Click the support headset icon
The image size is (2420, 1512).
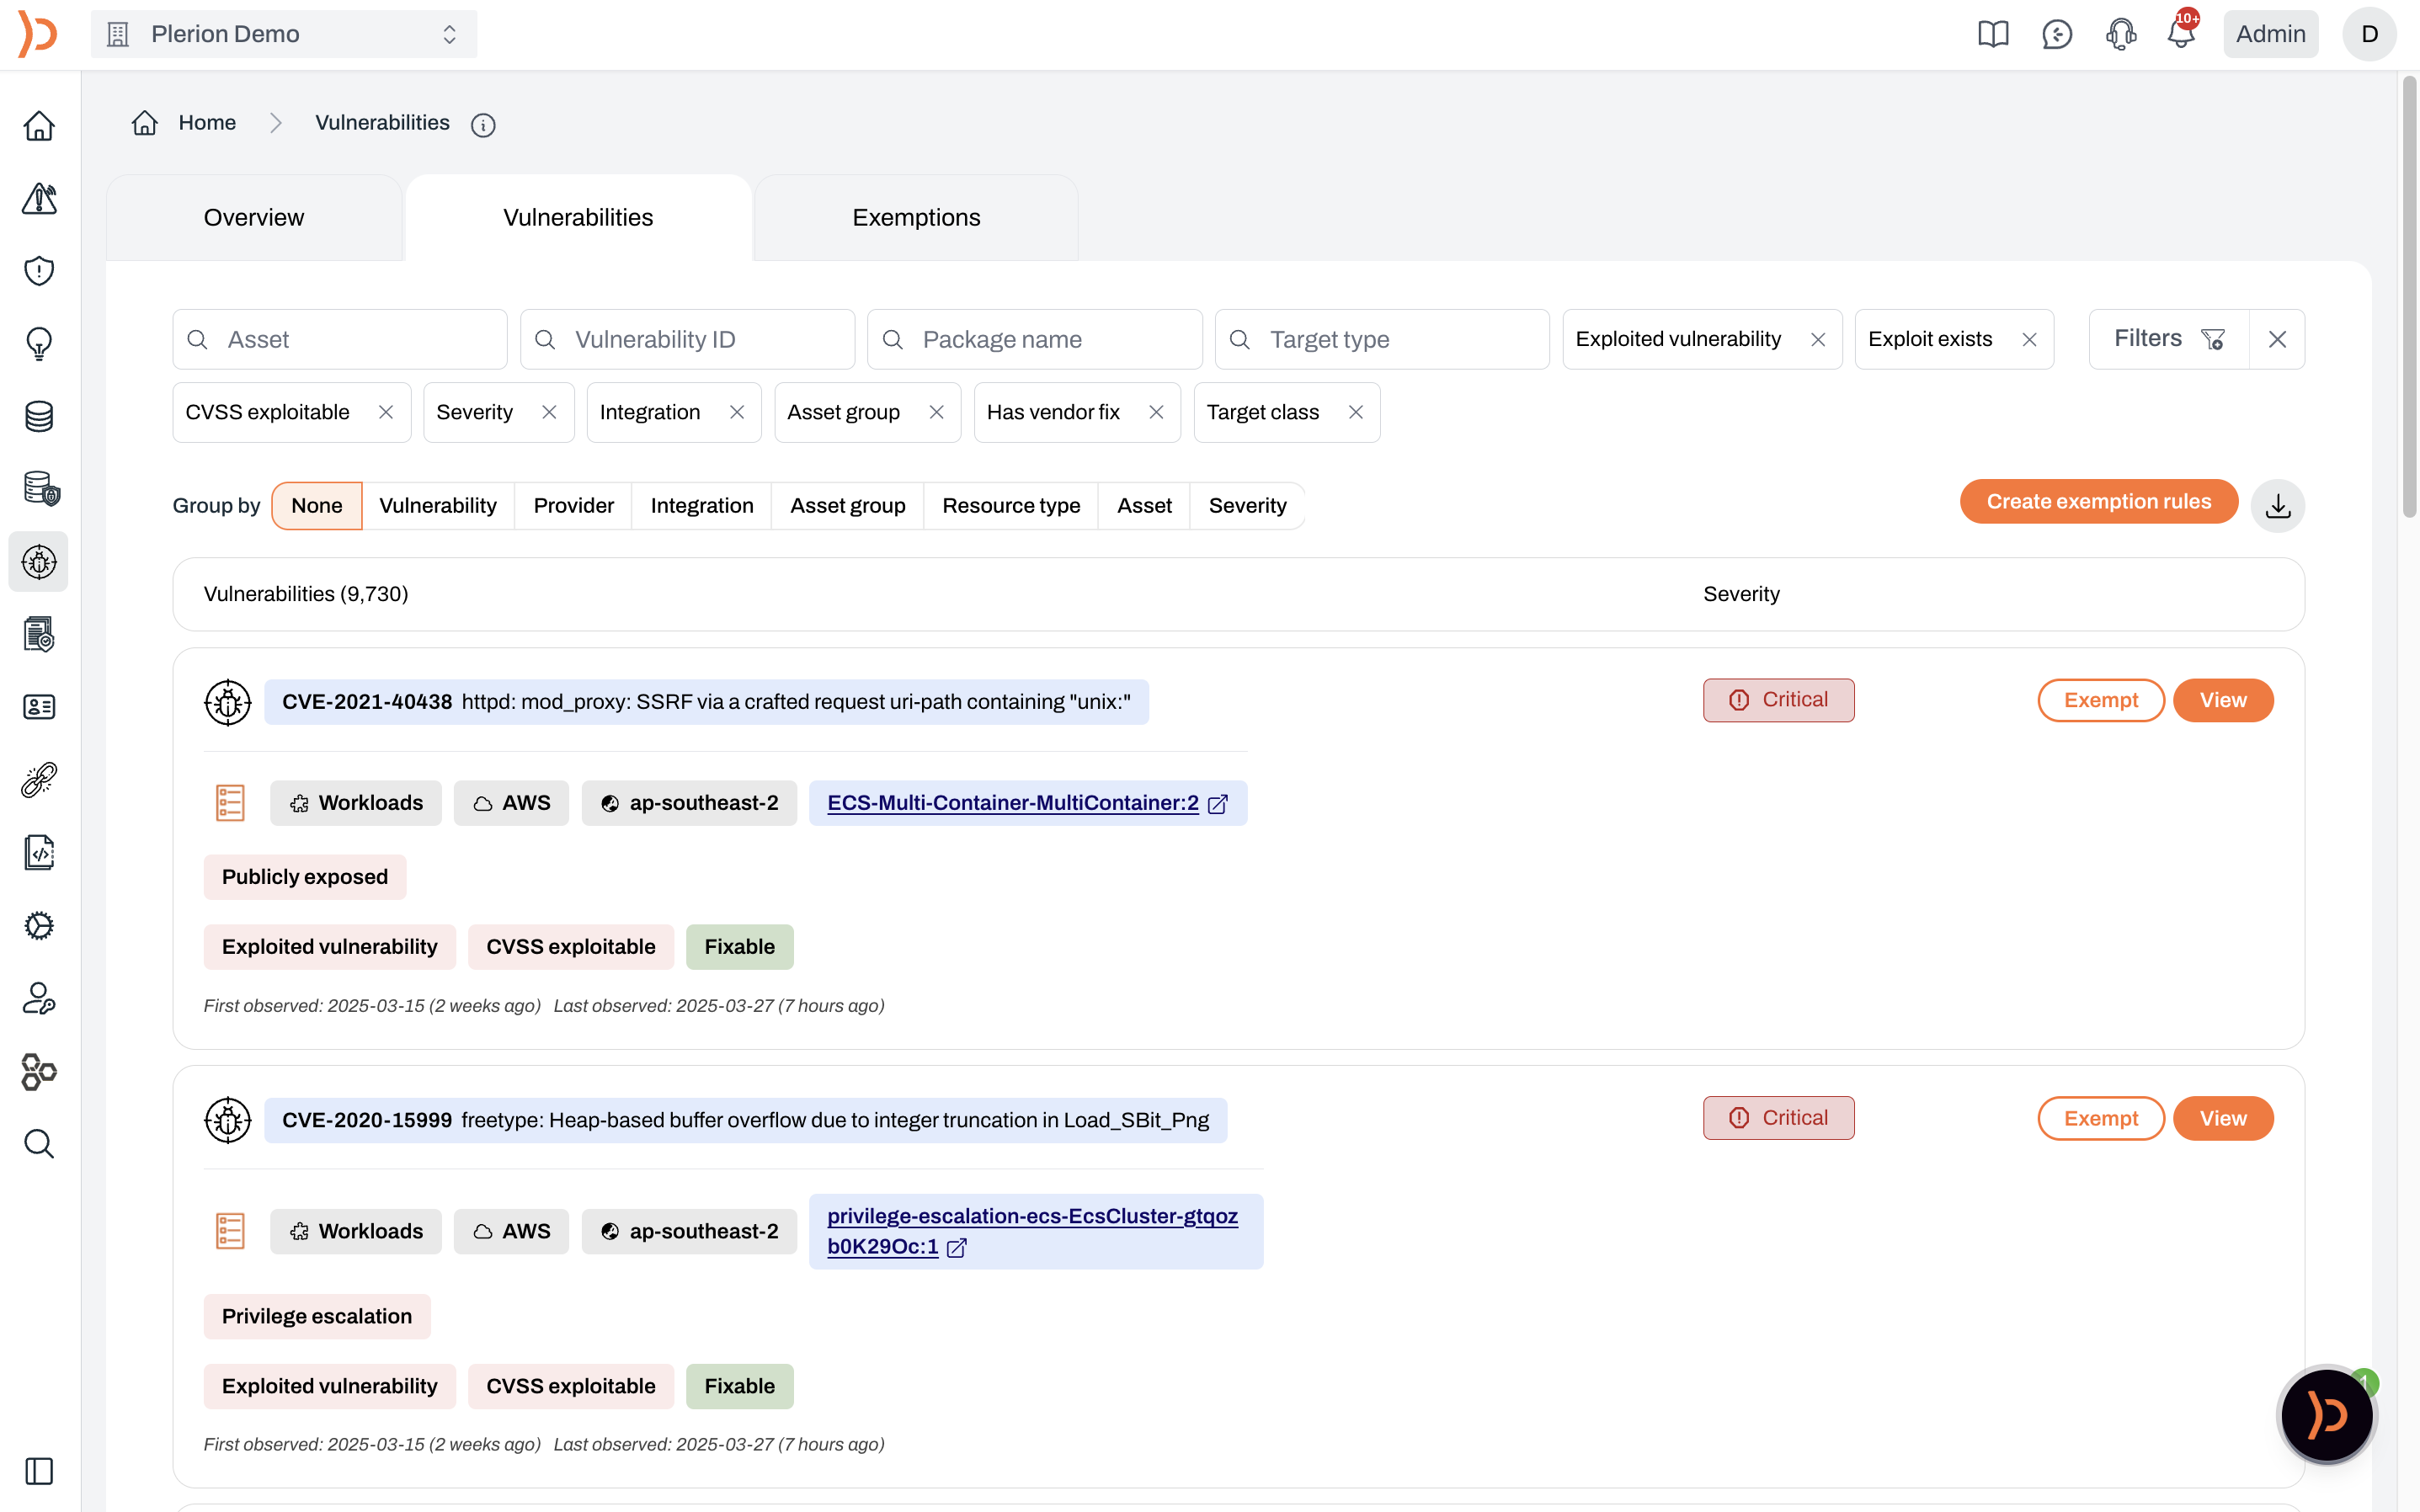coord(2120,34)
